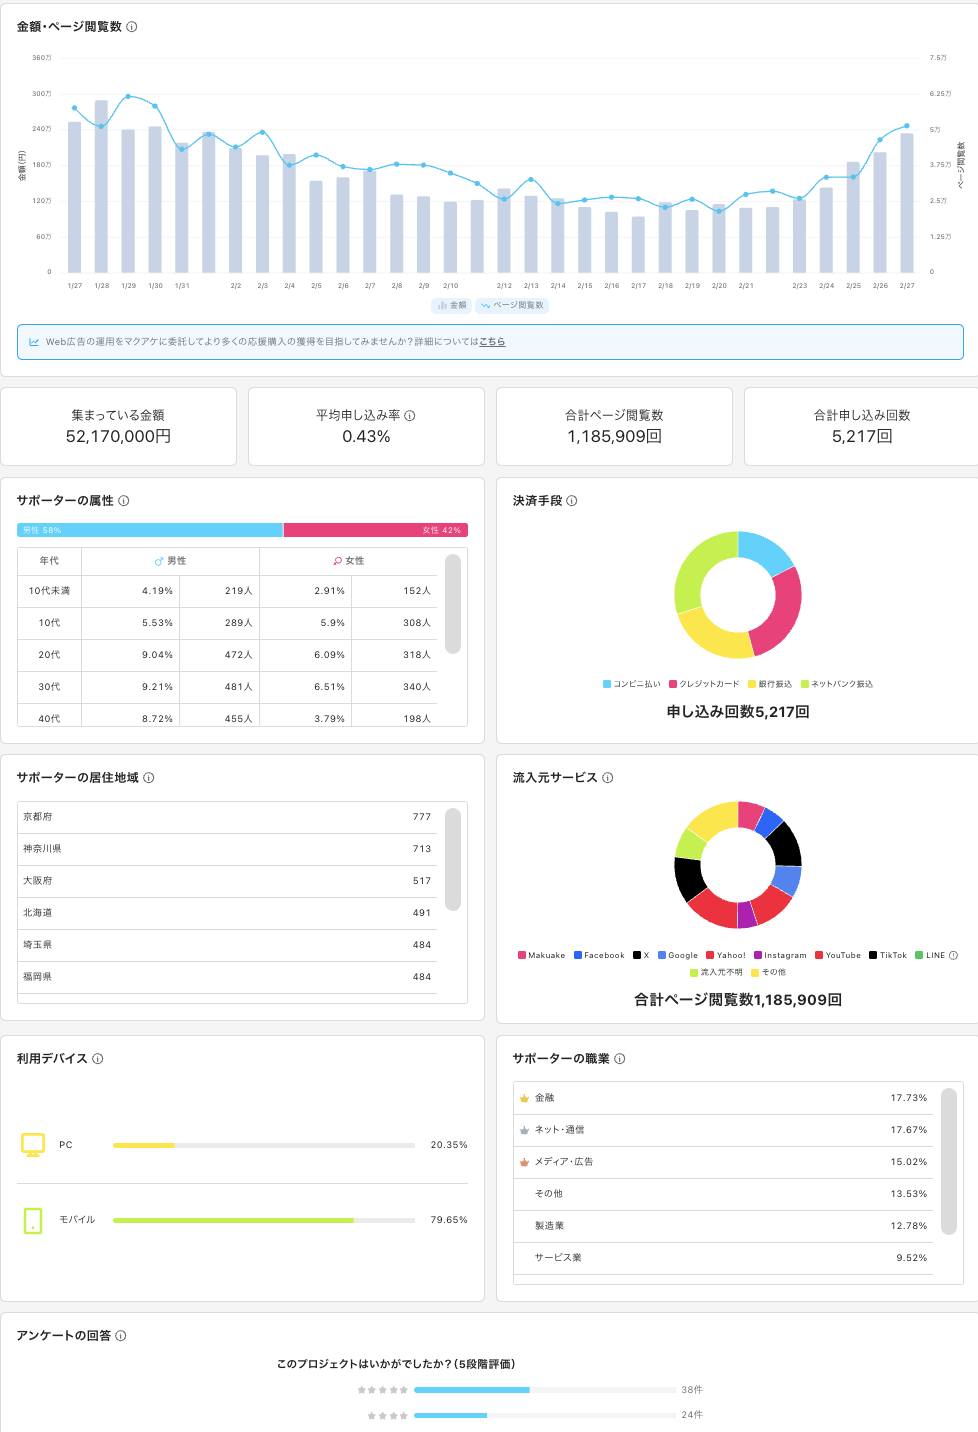Toggle コンビニ払い in payment legend

coord(632,684)
